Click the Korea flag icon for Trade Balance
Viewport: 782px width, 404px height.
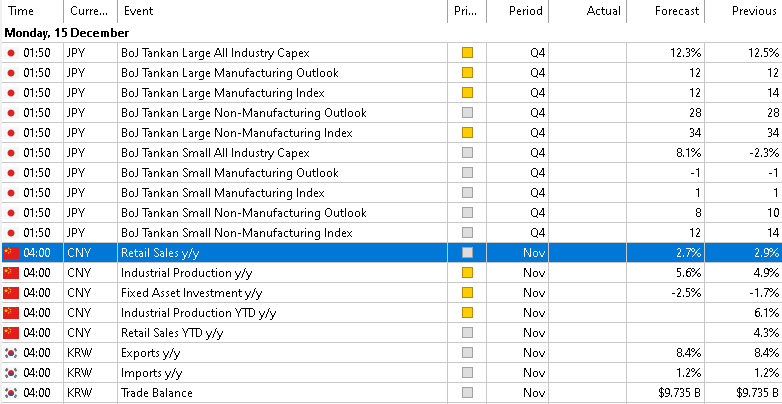pyautogui.click(x=11, y=393)
